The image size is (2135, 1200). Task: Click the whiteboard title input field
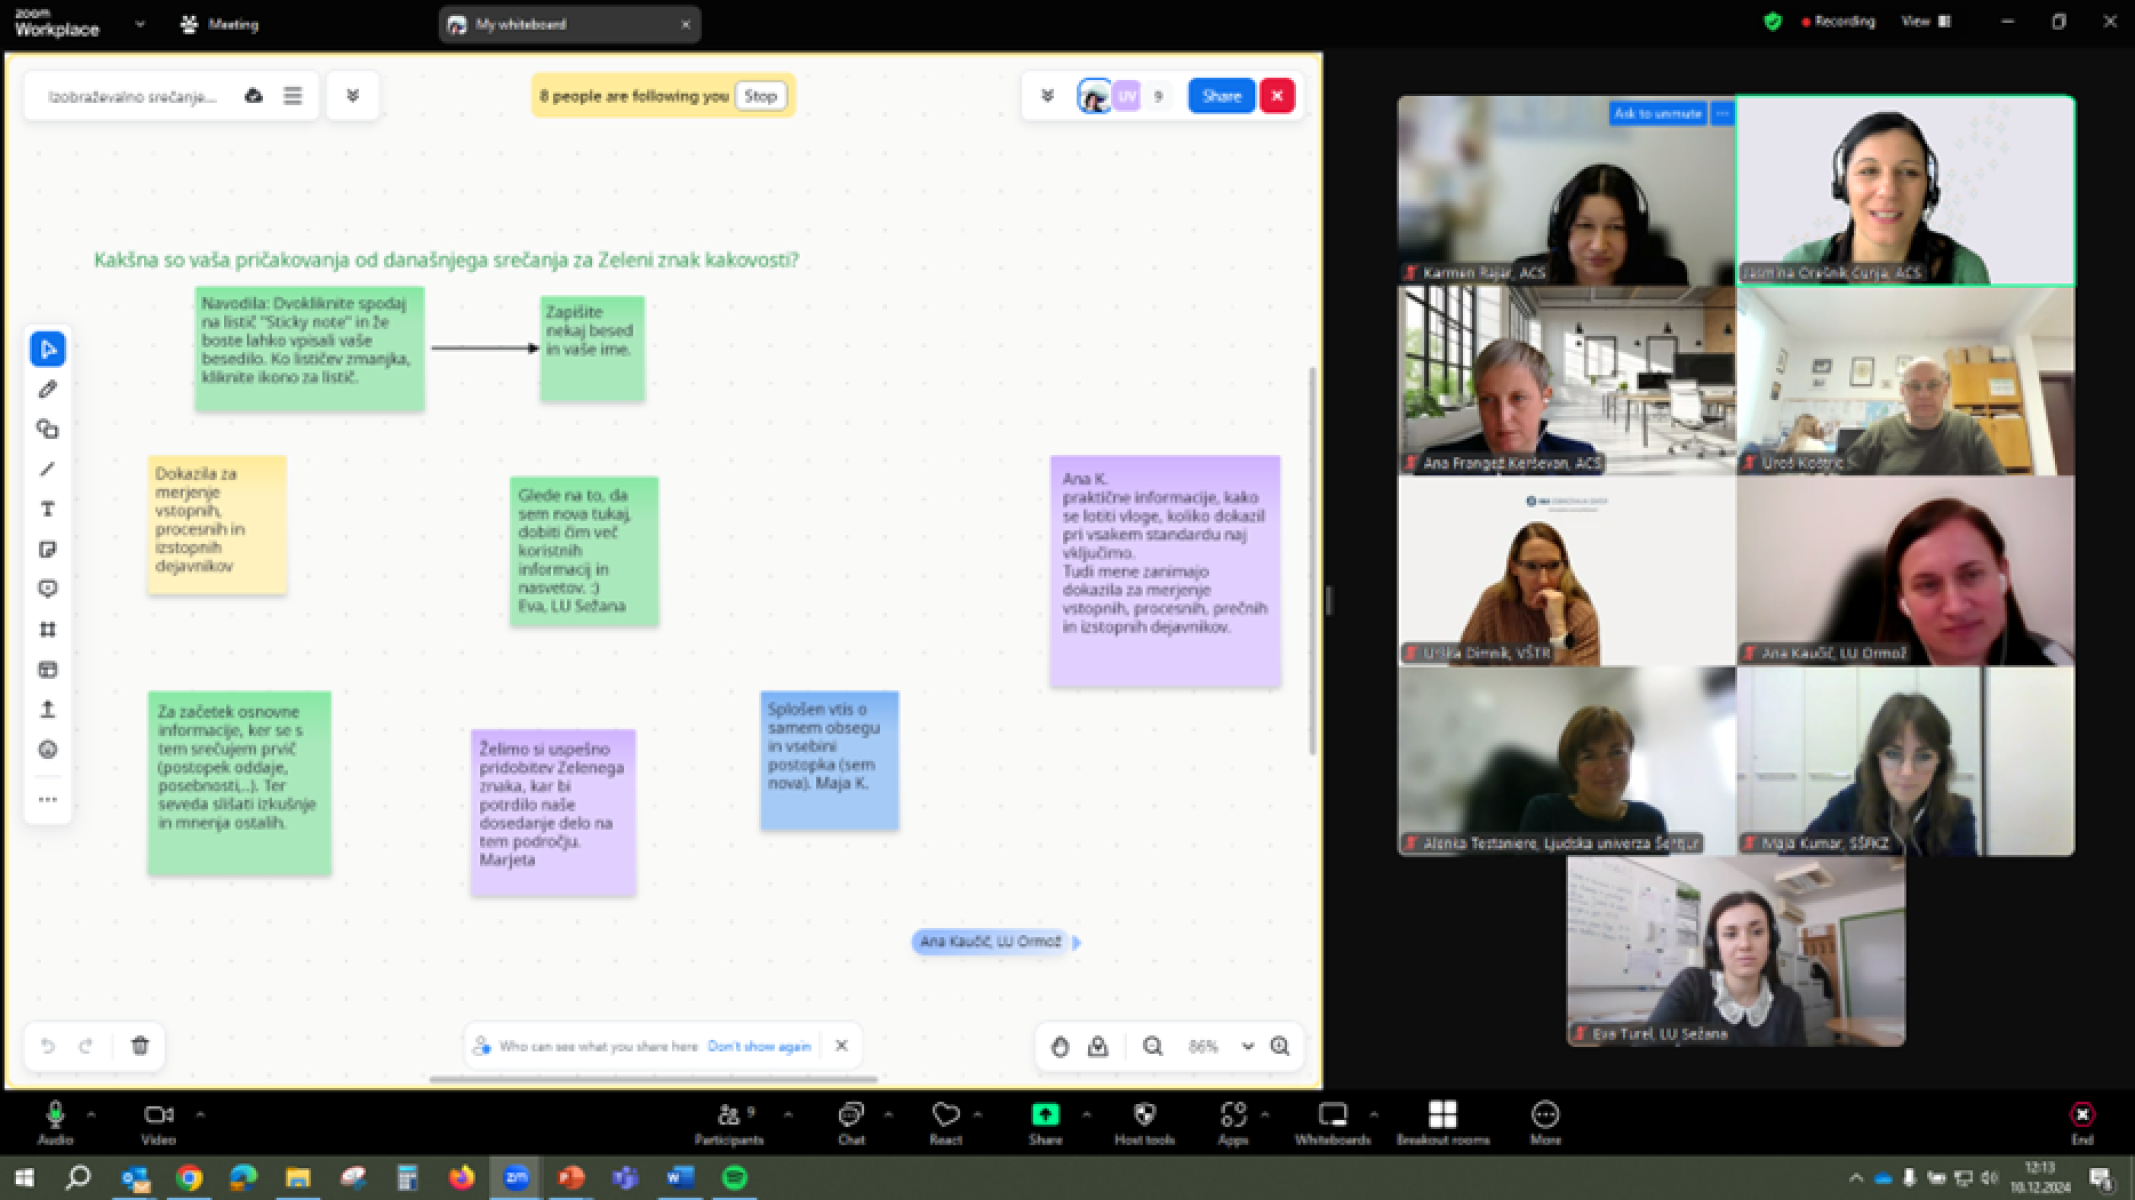(132, 96)
